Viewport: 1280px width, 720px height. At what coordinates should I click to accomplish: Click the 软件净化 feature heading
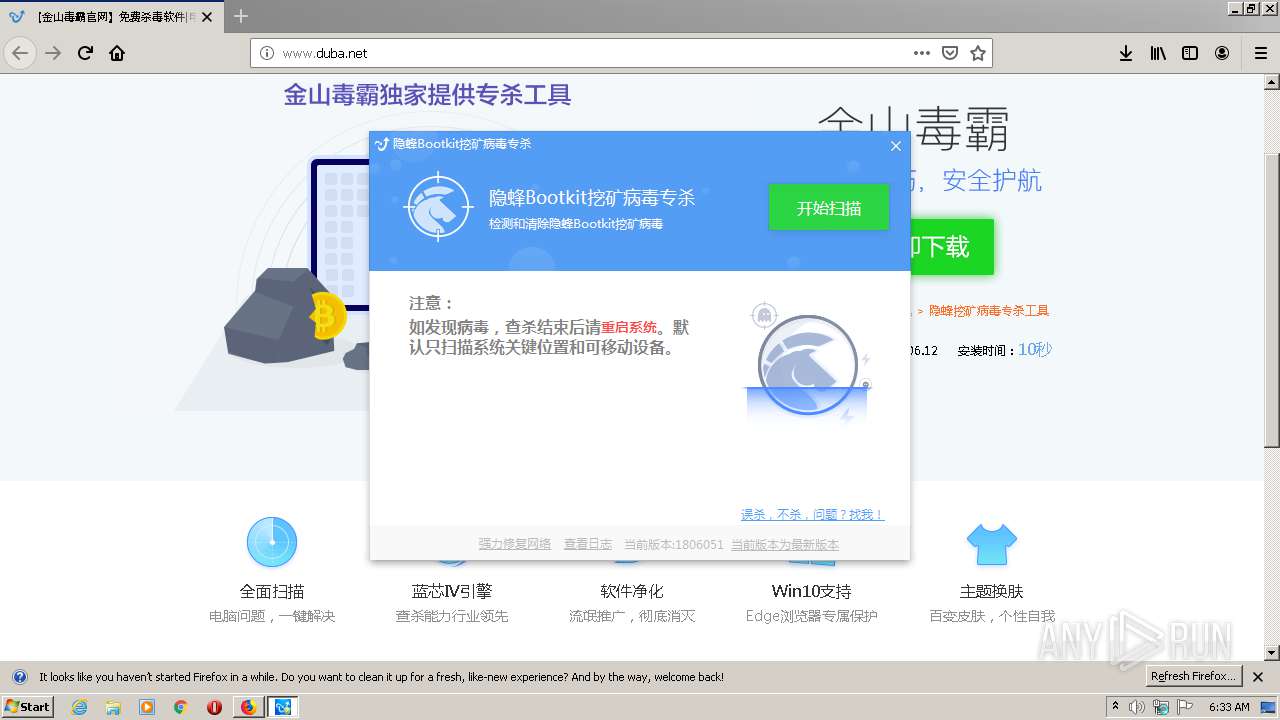point(632,591)
